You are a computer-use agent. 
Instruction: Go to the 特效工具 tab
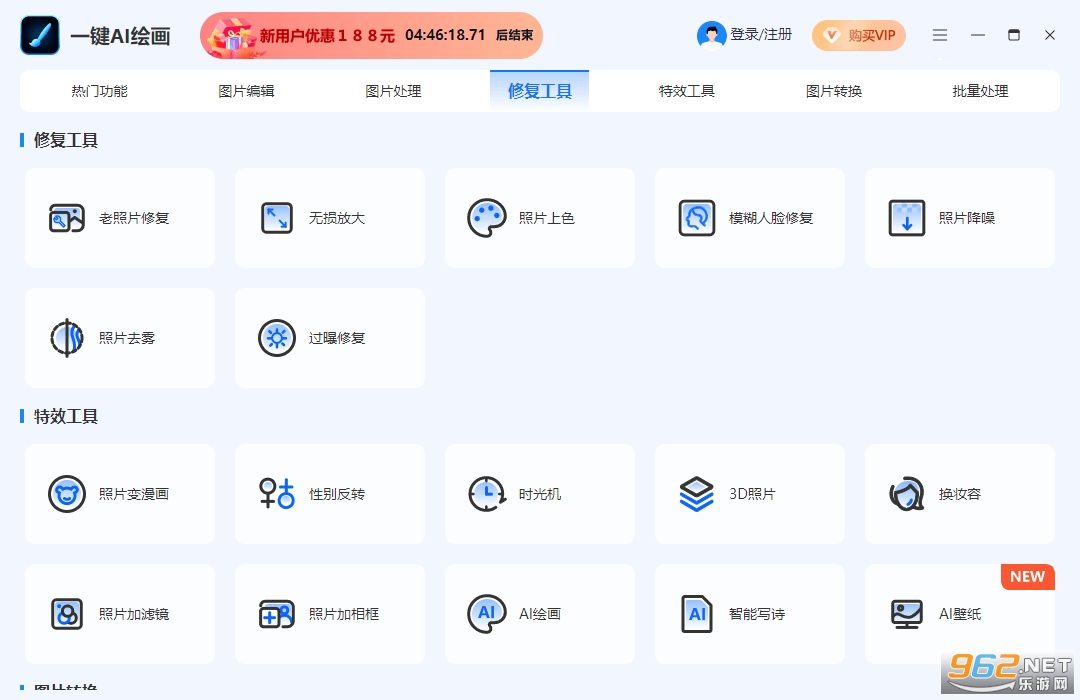pos(687,91)
